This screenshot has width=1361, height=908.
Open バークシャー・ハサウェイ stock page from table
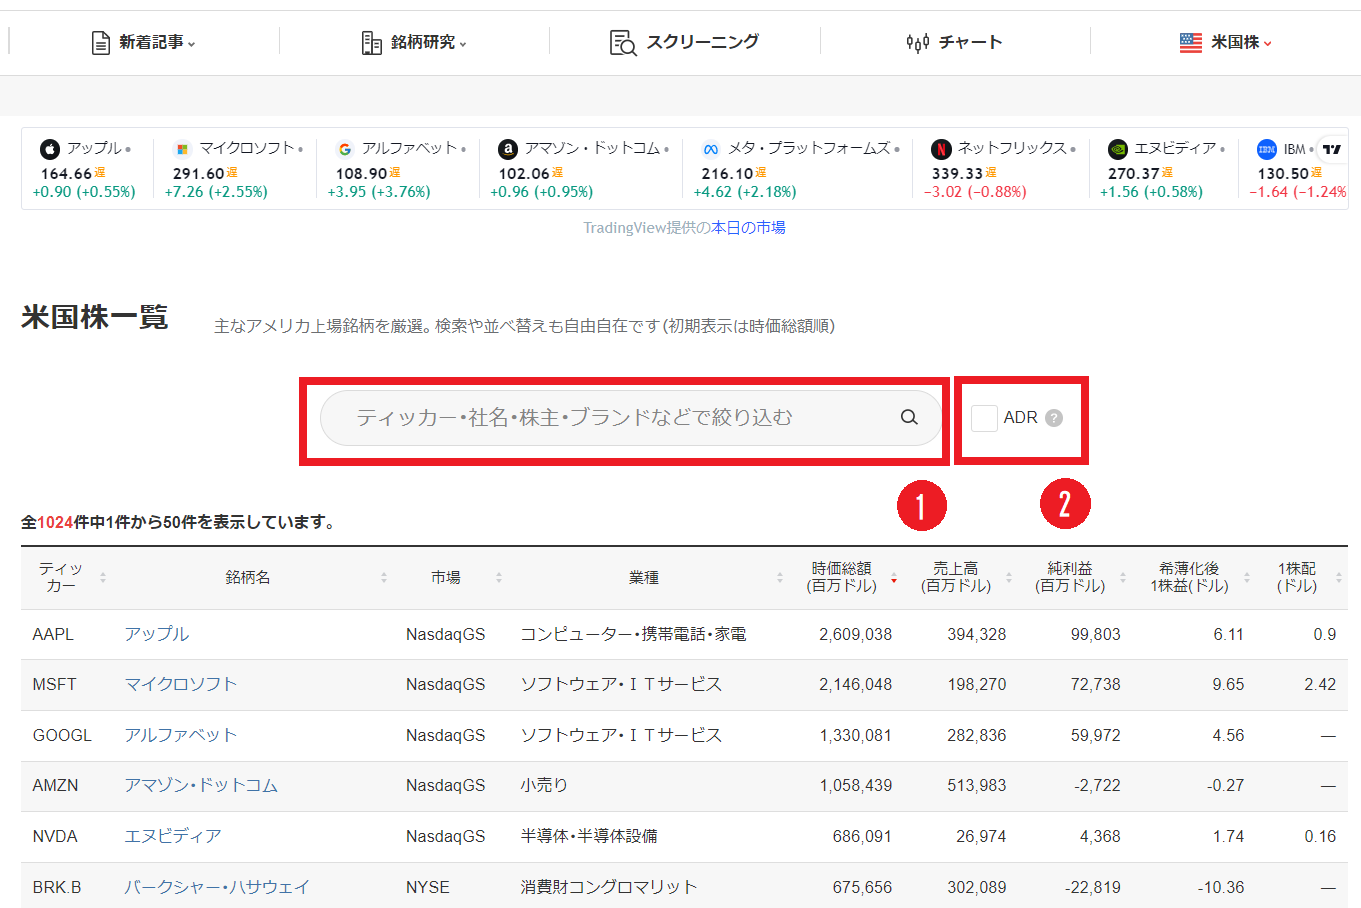[217, 887]
